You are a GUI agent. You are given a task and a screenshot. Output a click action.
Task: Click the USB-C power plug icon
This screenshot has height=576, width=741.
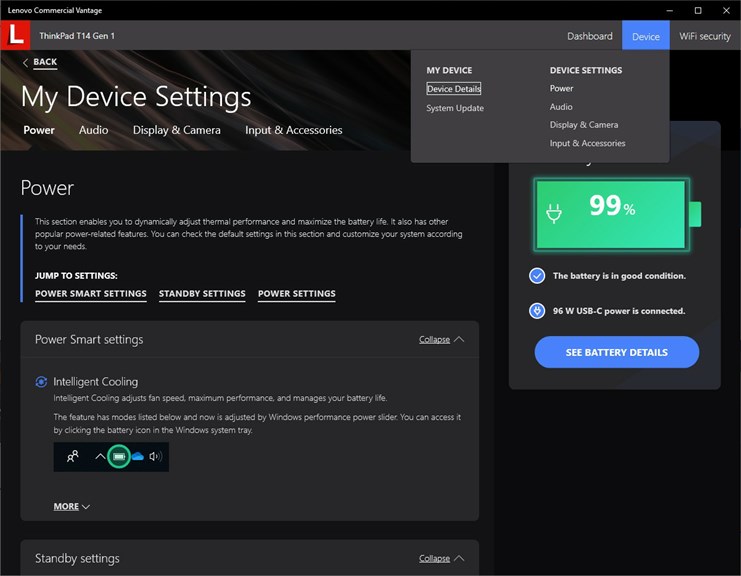(537, 311)
